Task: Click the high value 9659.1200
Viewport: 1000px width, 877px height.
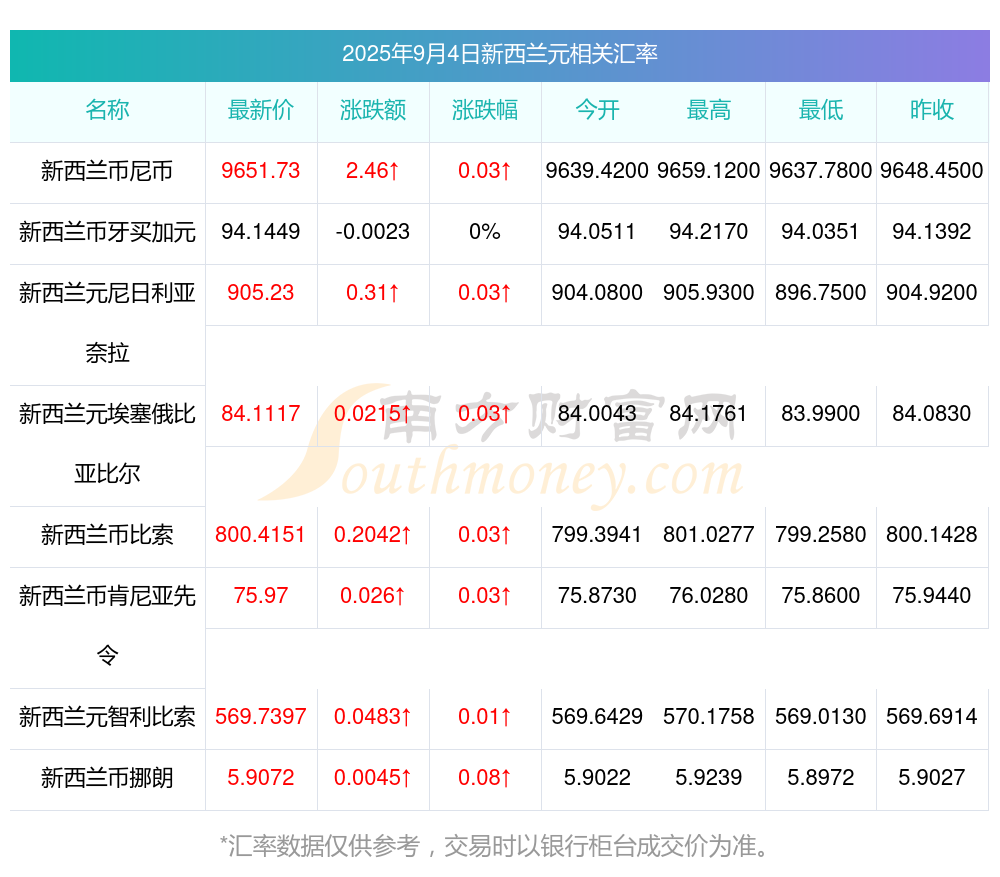Action: click(709, 171)
